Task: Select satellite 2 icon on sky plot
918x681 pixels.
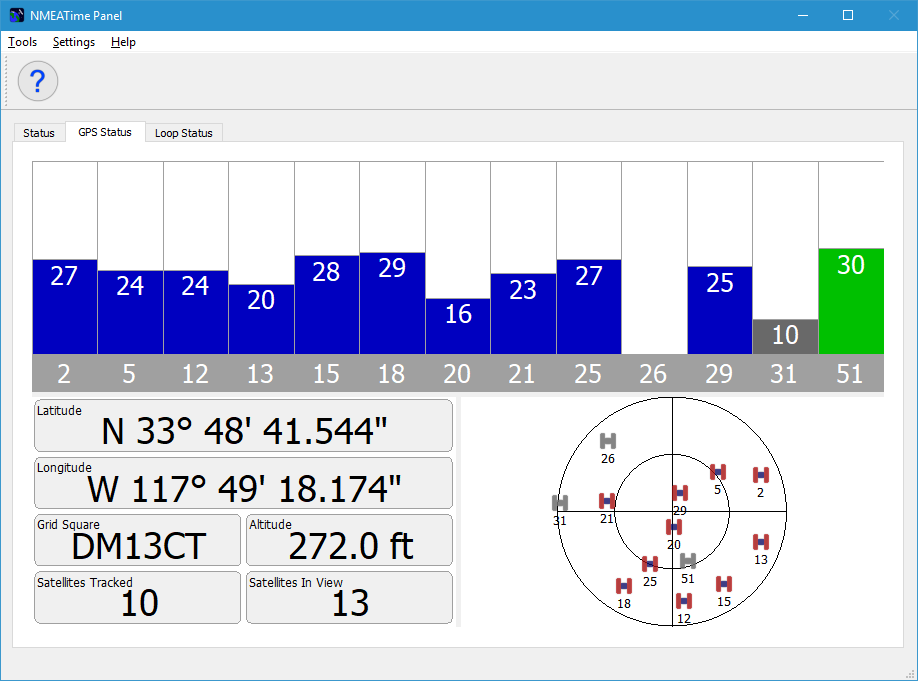Action: tap(761, 475)
